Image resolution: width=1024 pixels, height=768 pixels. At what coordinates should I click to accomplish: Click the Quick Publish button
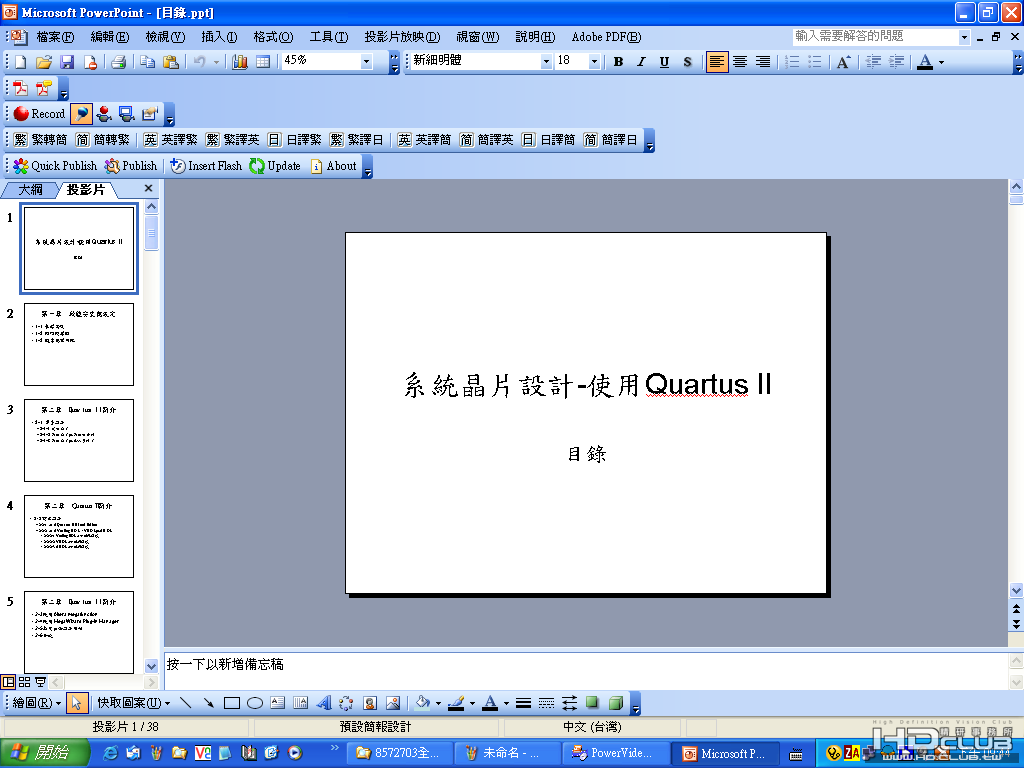55,166
